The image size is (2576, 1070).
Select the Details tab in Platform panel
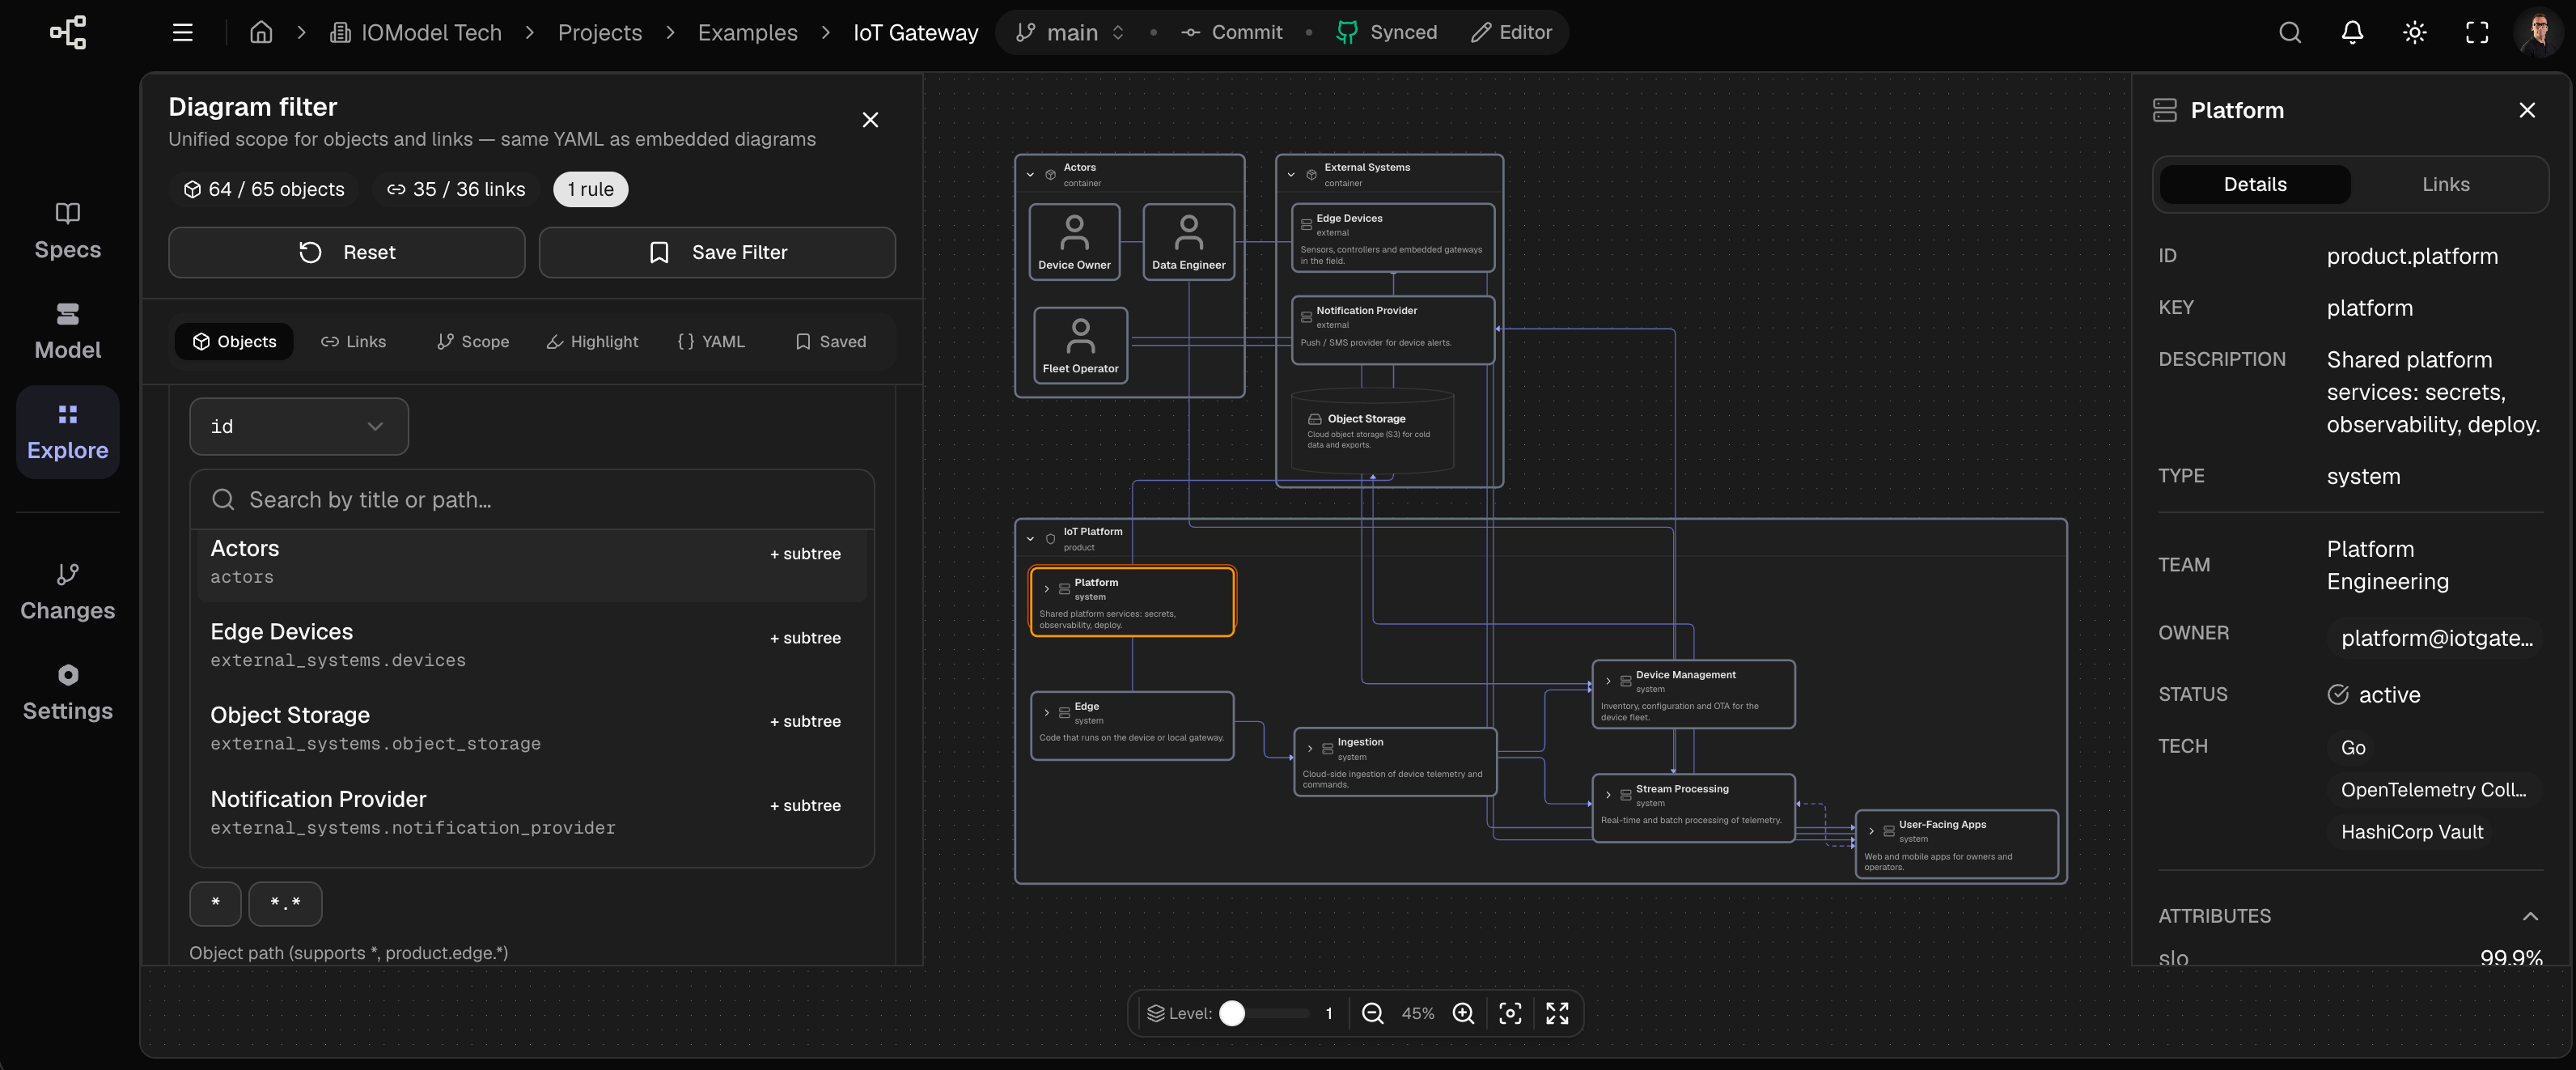coord(2254,184)
